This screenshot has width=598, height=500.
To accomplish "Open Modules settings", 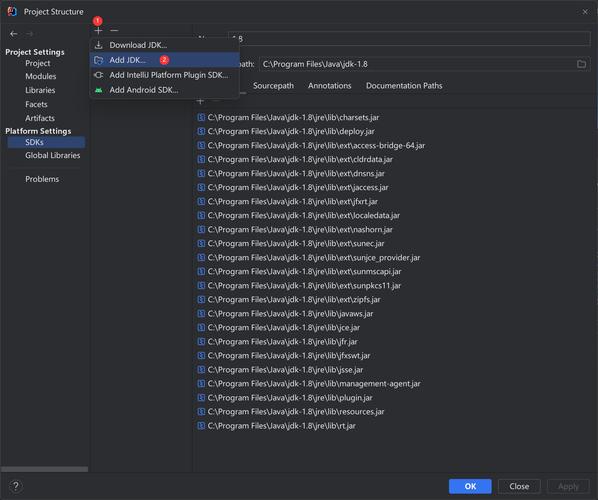I will 40,76.
